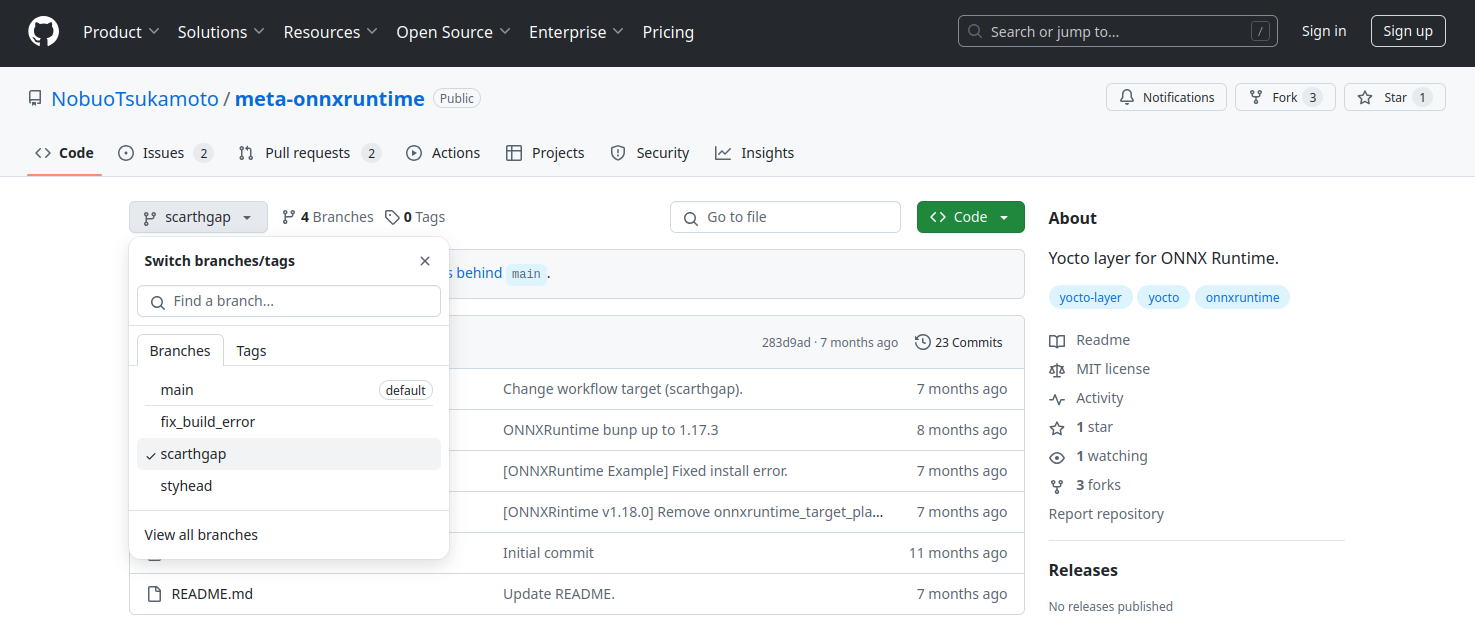This screenshot has width=1475, height=620.
Task: Switch to the Tags tab
Action: pyautogui.click(x=251, y=351)
